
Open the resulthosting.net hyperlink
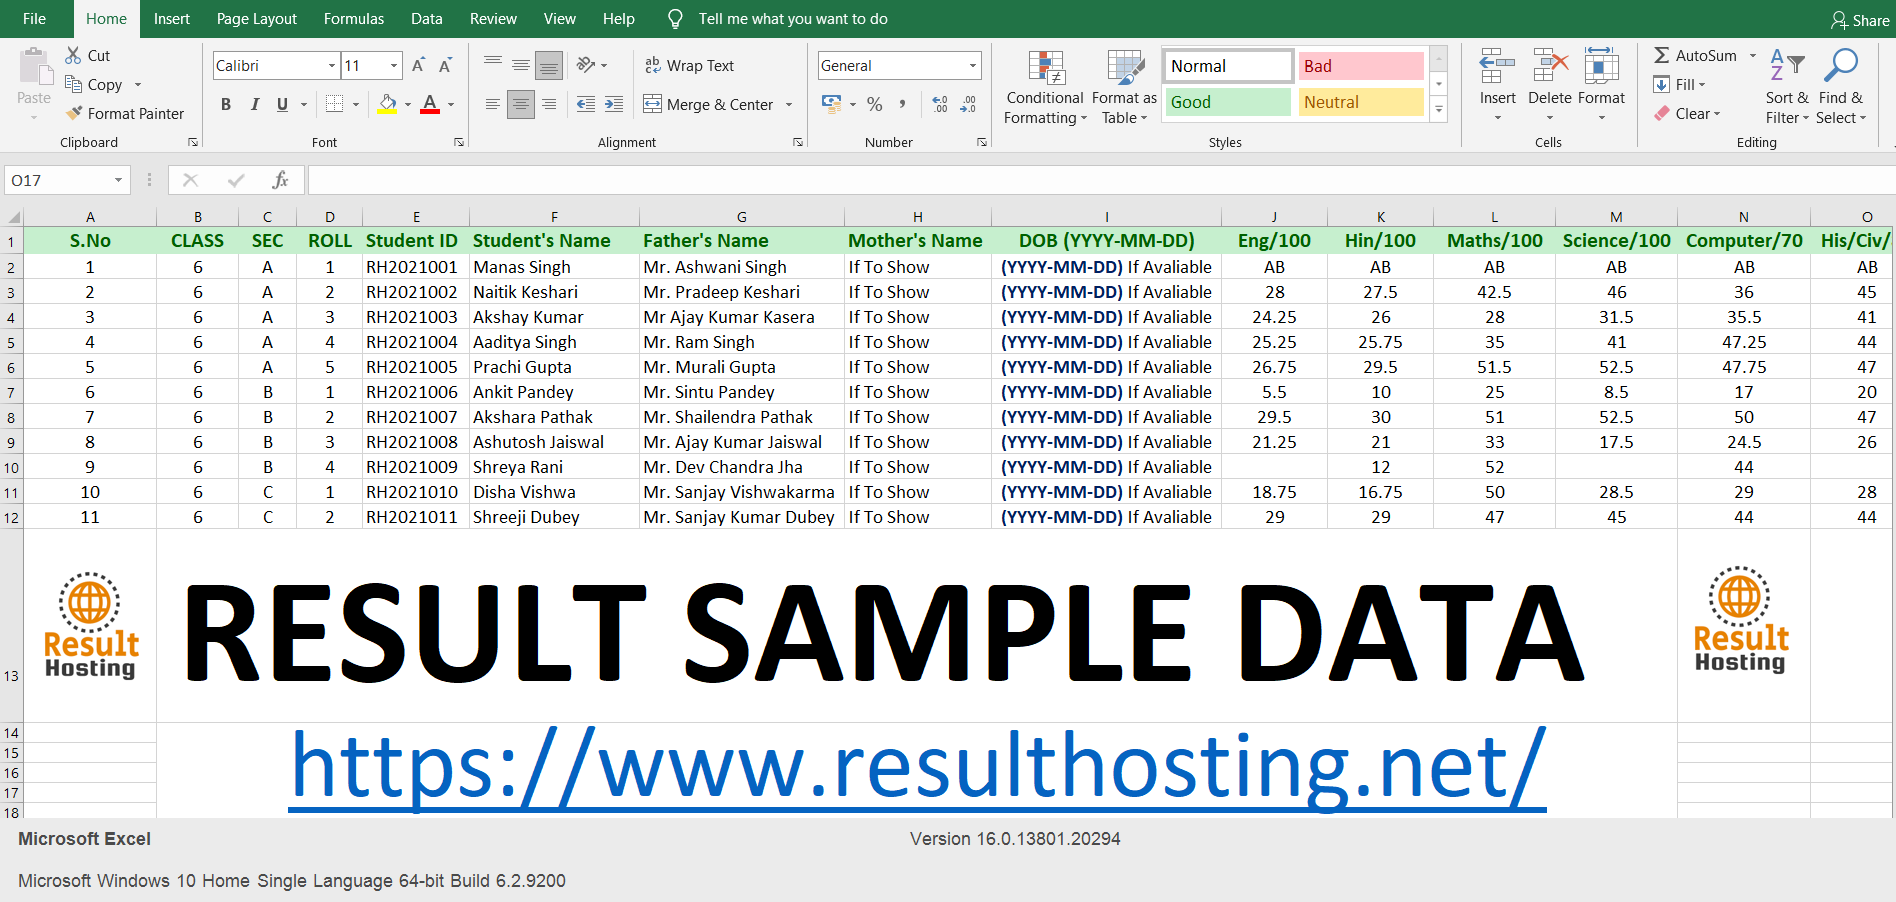pyautogui.click(x=918, y=768)
